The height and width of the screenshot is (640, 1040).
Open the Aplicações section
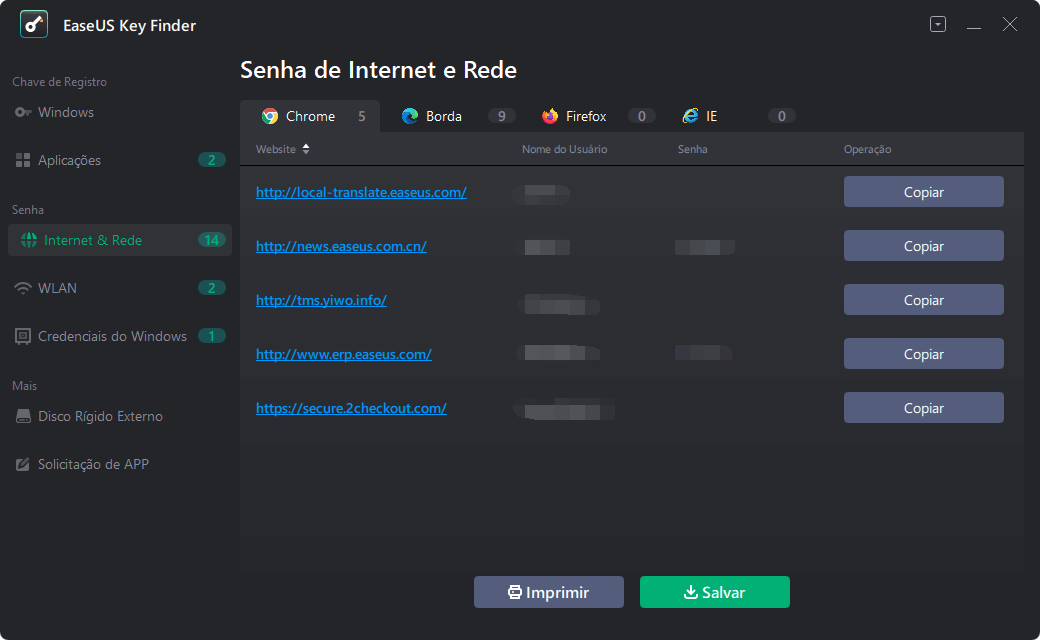(x=120, y=160)
